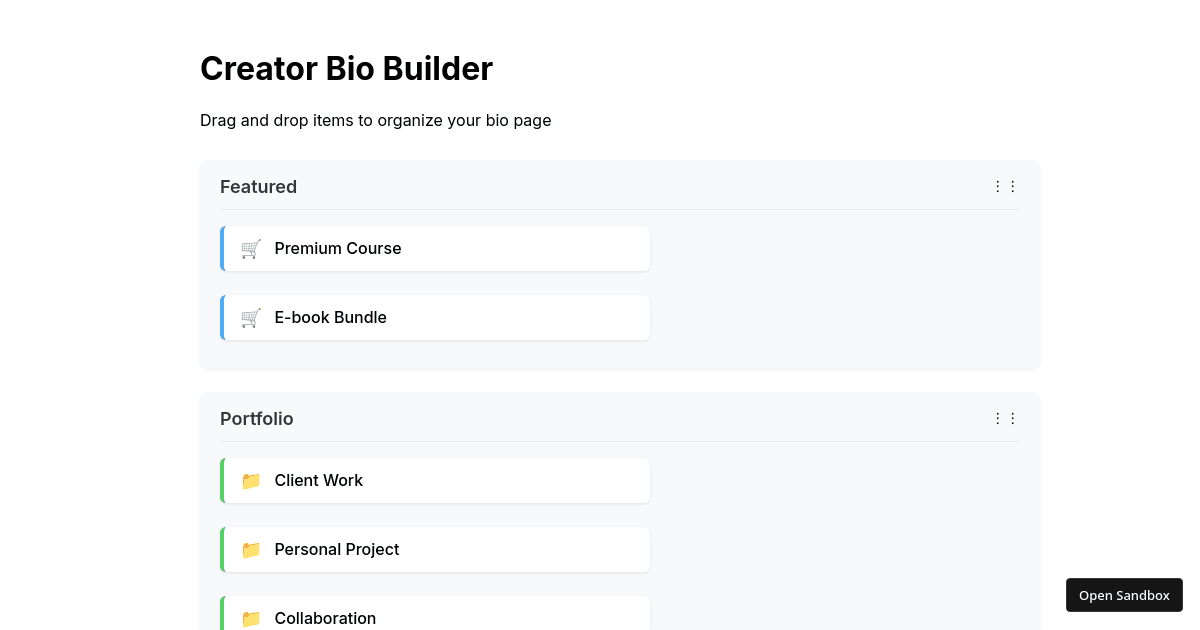Click the Collaboration item label
Image resolution: width=1200 pixels, height=630 pixels.
click(325, 619)
